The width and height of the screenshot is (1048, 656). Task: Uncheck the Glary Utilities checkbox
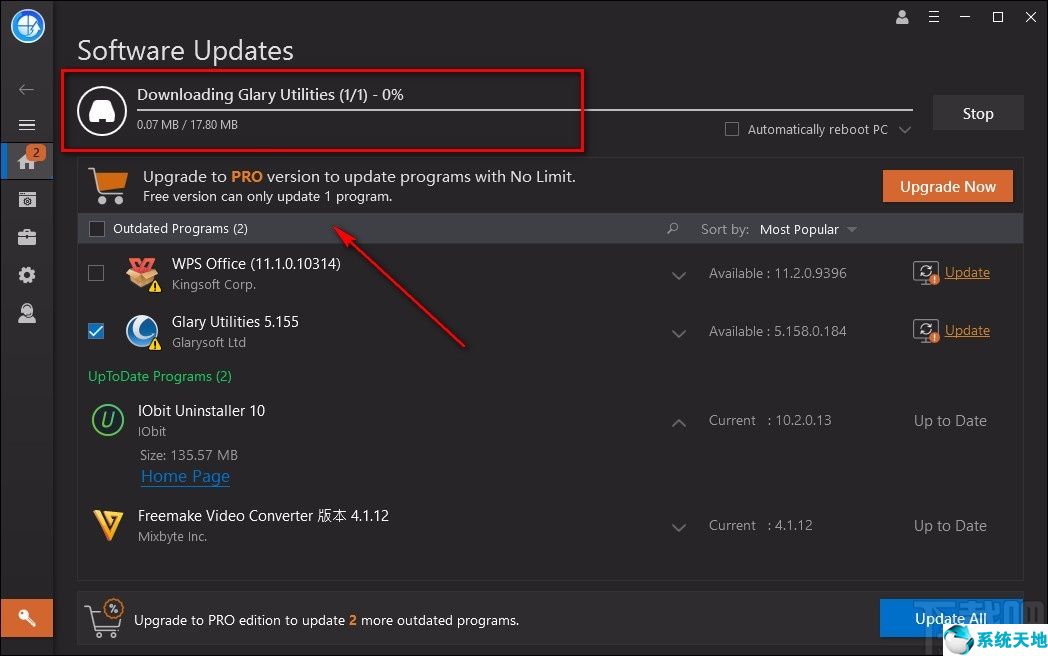tap(96, 331)
